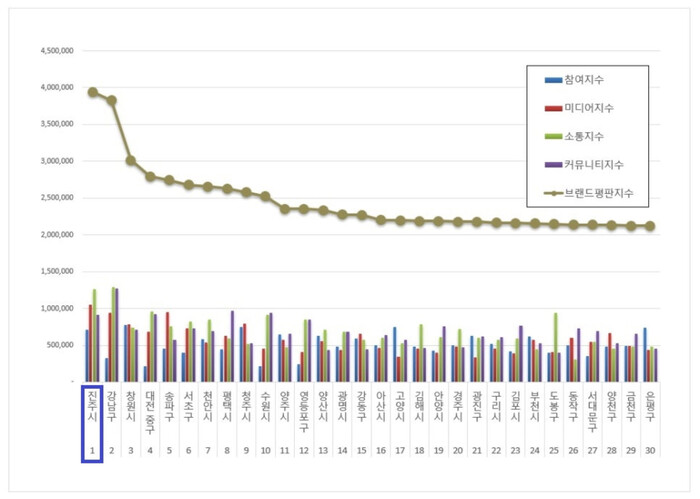The height and width of the screenshot is (499, 700).
Task: Click the tall green bar for 도봉구
Action: [x=555, y=347]
